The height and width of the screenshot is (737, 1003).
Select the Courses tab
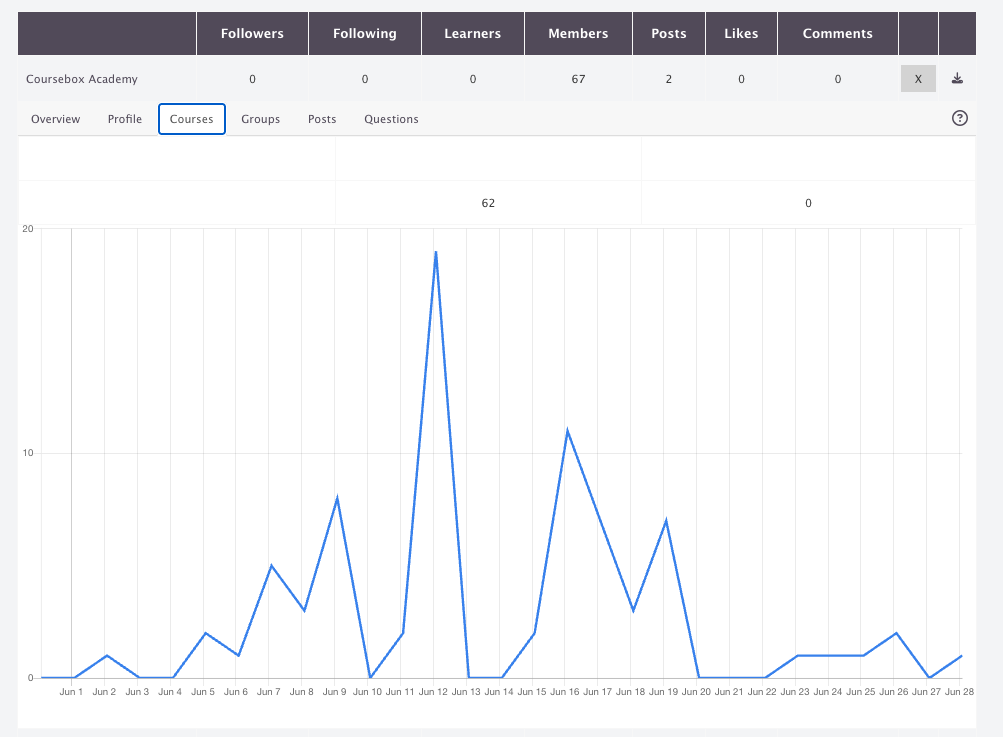(192, 119)
